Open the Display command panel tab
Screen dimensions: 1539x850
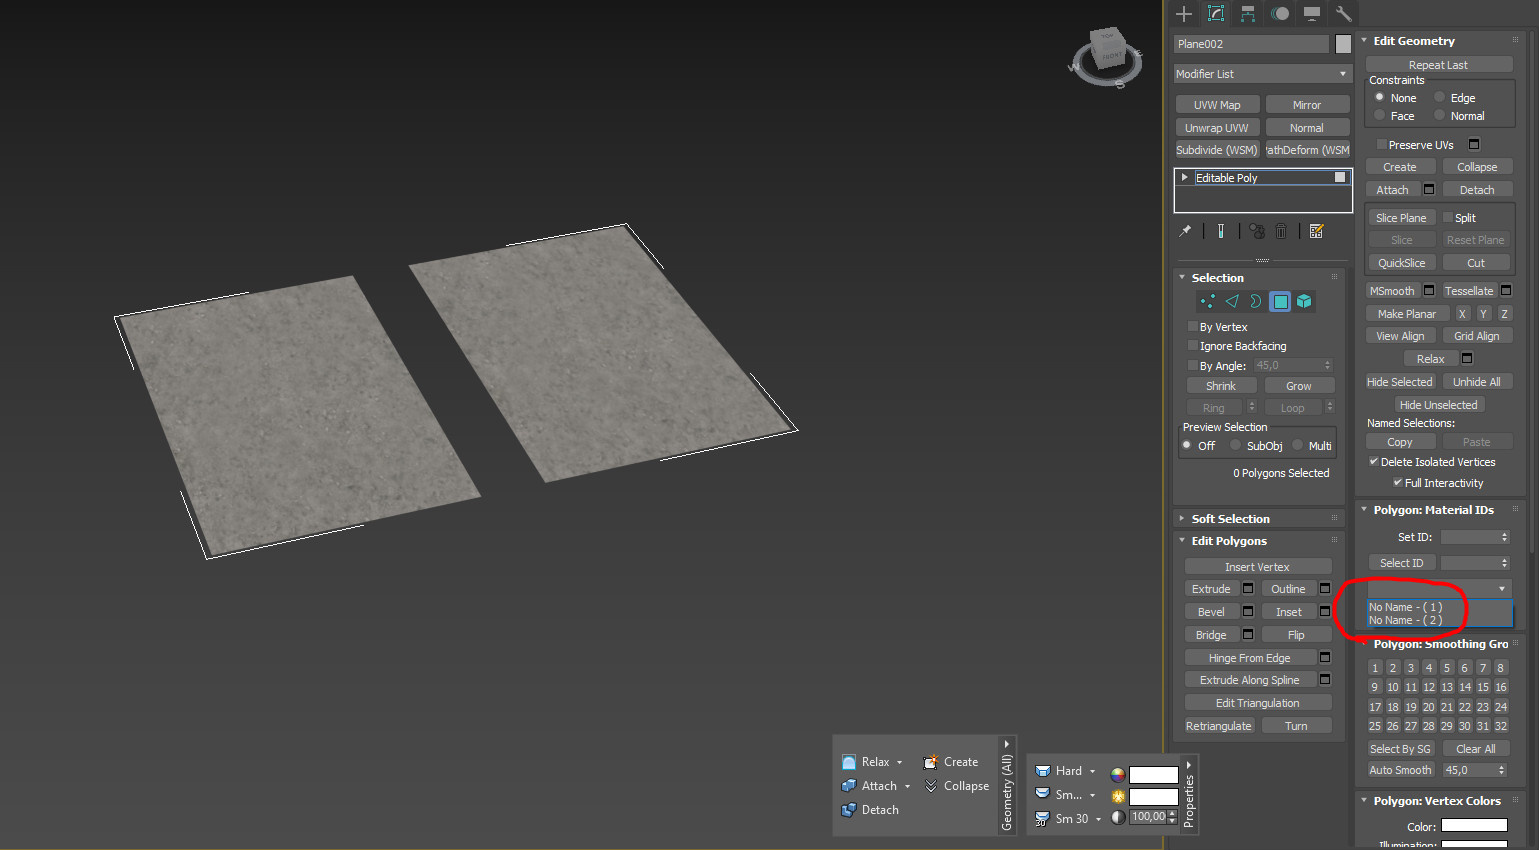point(1312,13)
